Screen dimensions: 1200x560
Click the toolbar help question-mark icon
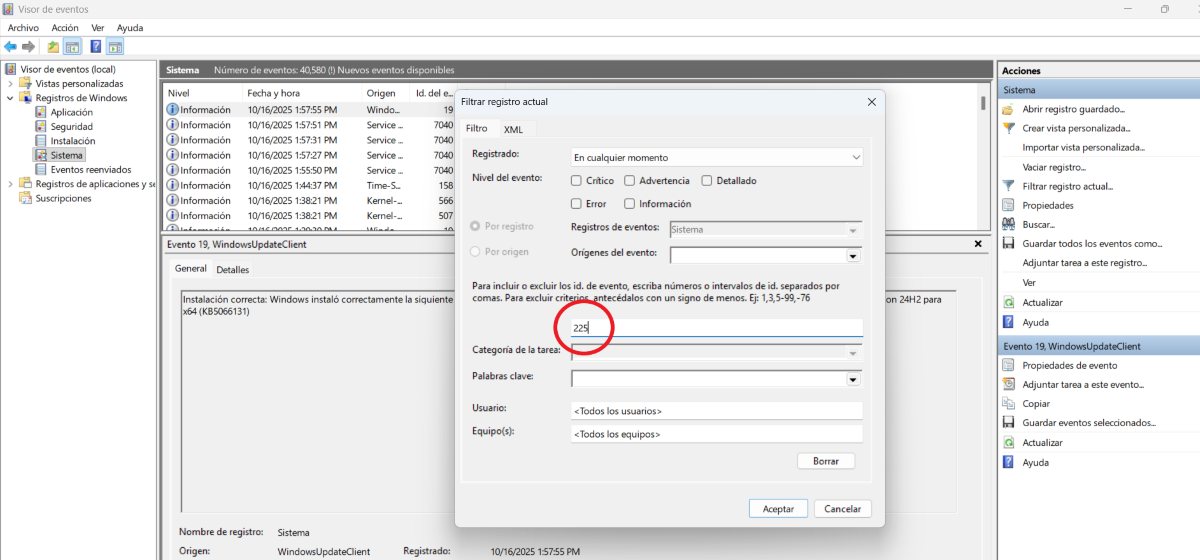(x=96, y=46)
